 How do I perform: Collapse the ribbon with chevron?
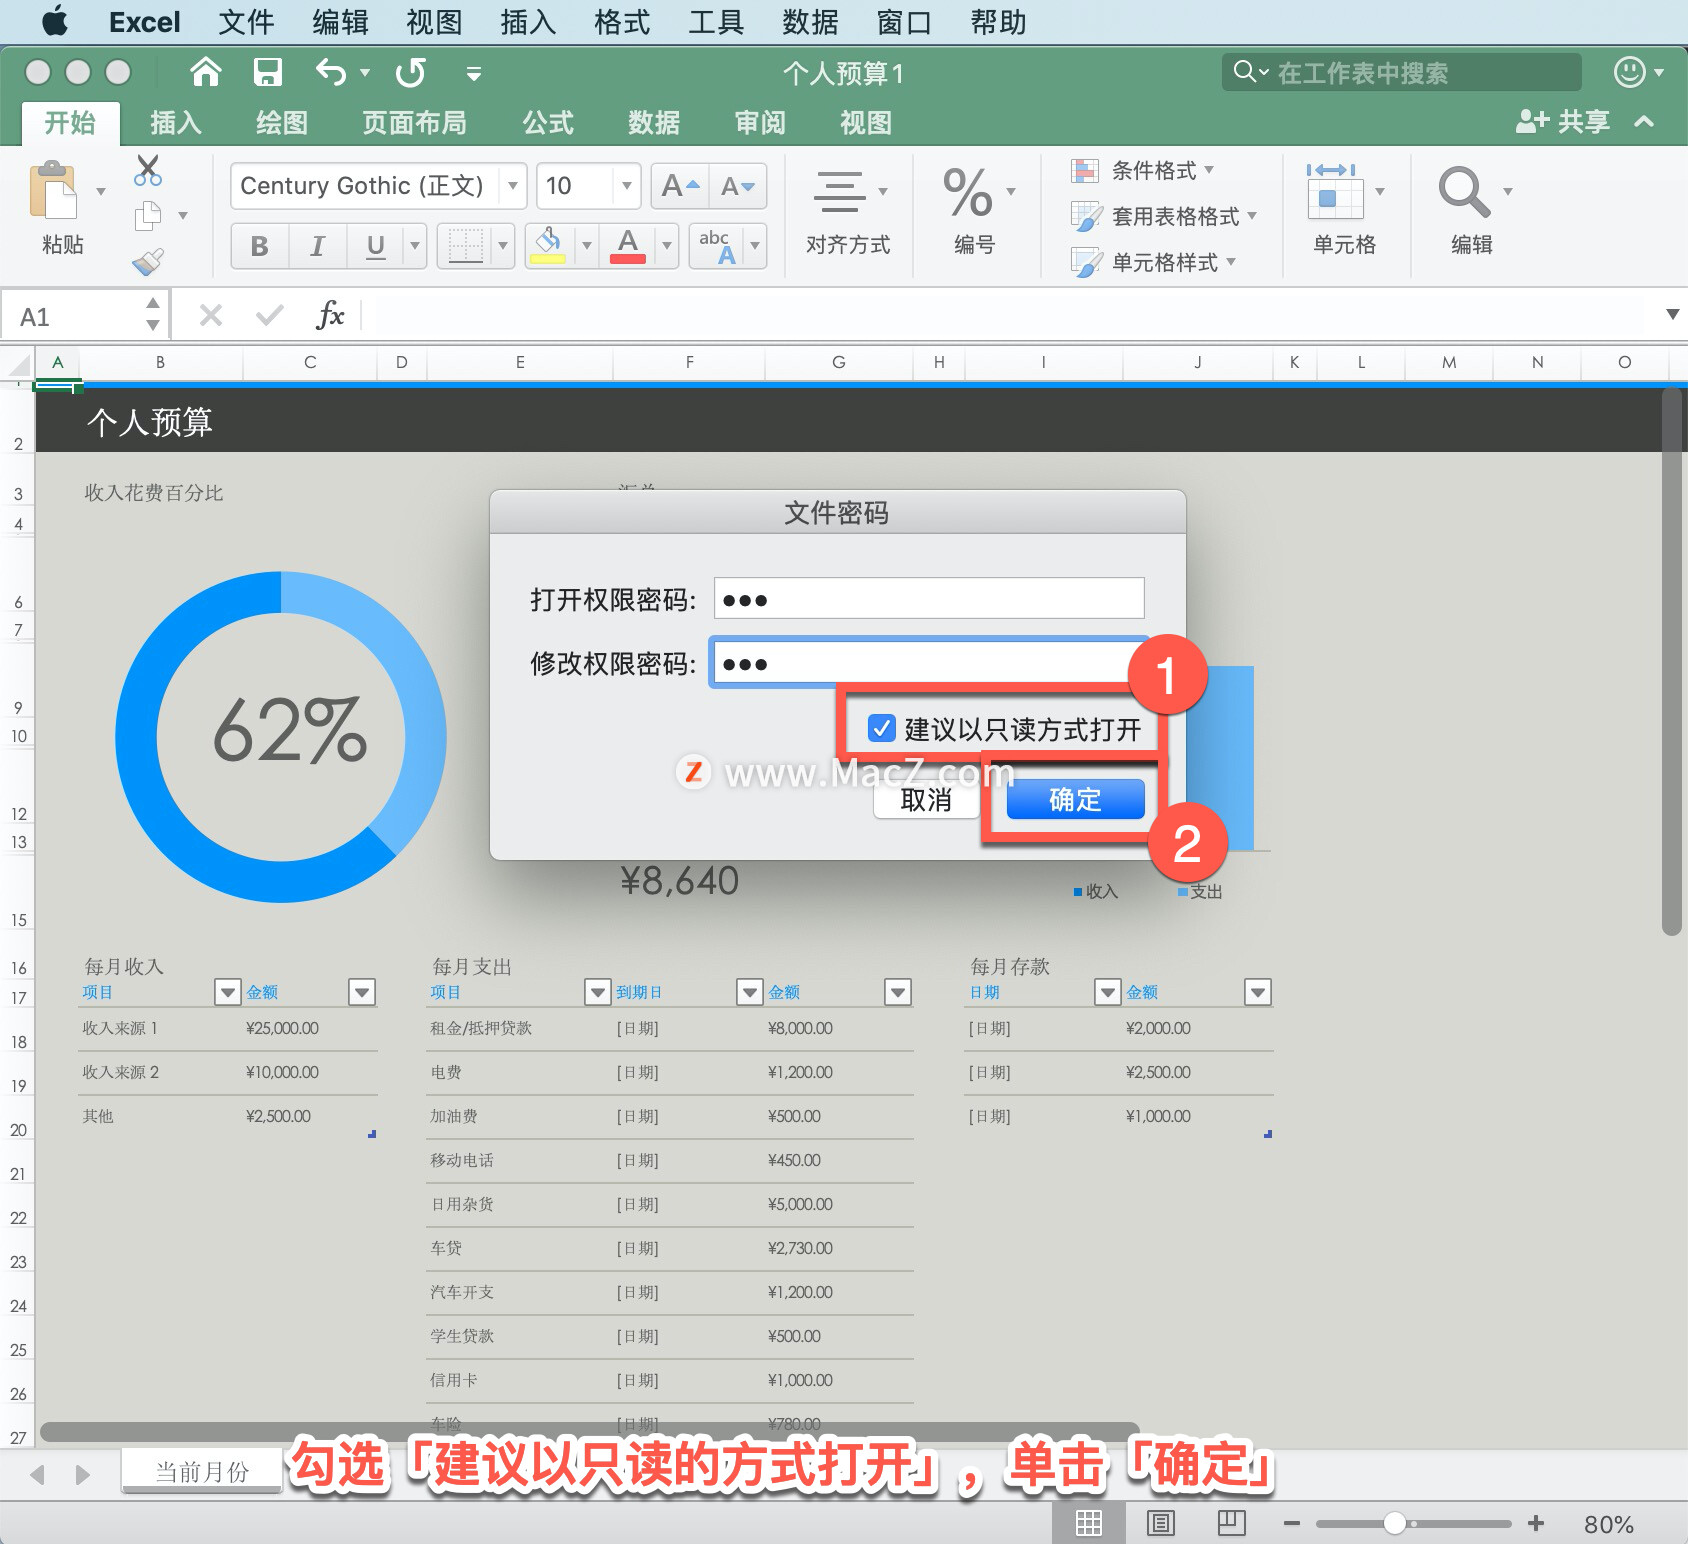click(1644, 122)
